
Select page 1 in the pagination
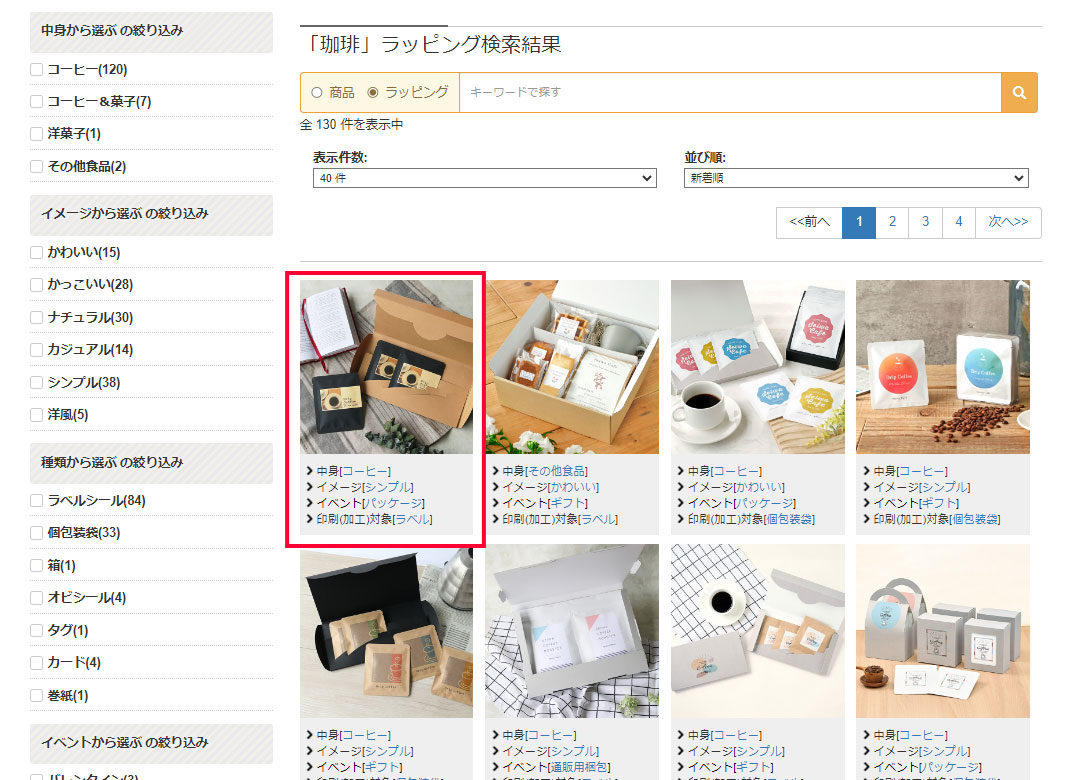pyautogui.click(x=859, y=222)
